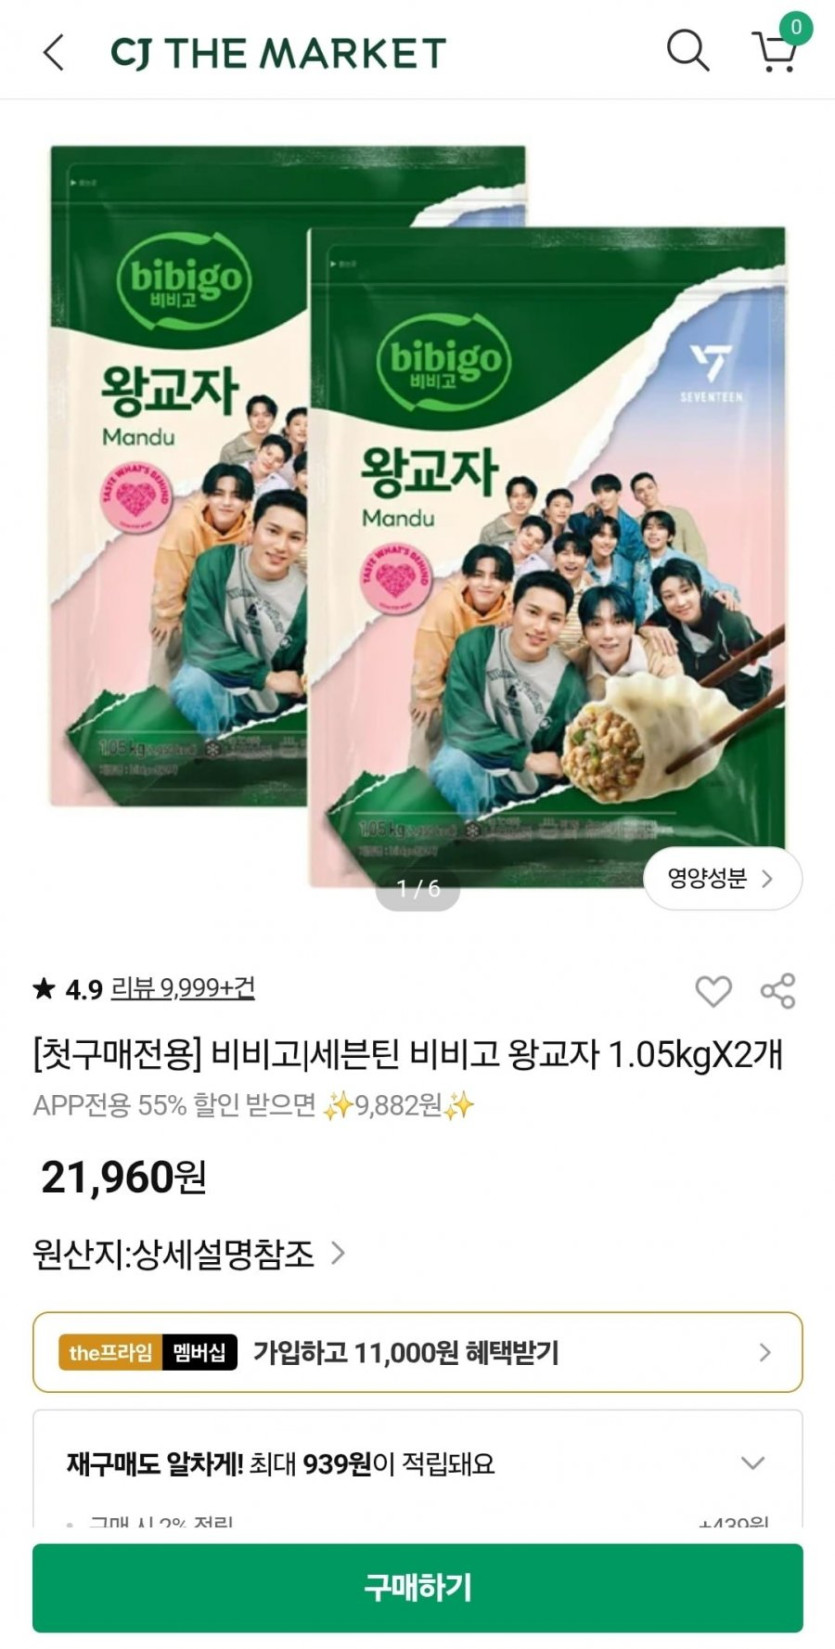Tap the share icon

pos(778,991)
